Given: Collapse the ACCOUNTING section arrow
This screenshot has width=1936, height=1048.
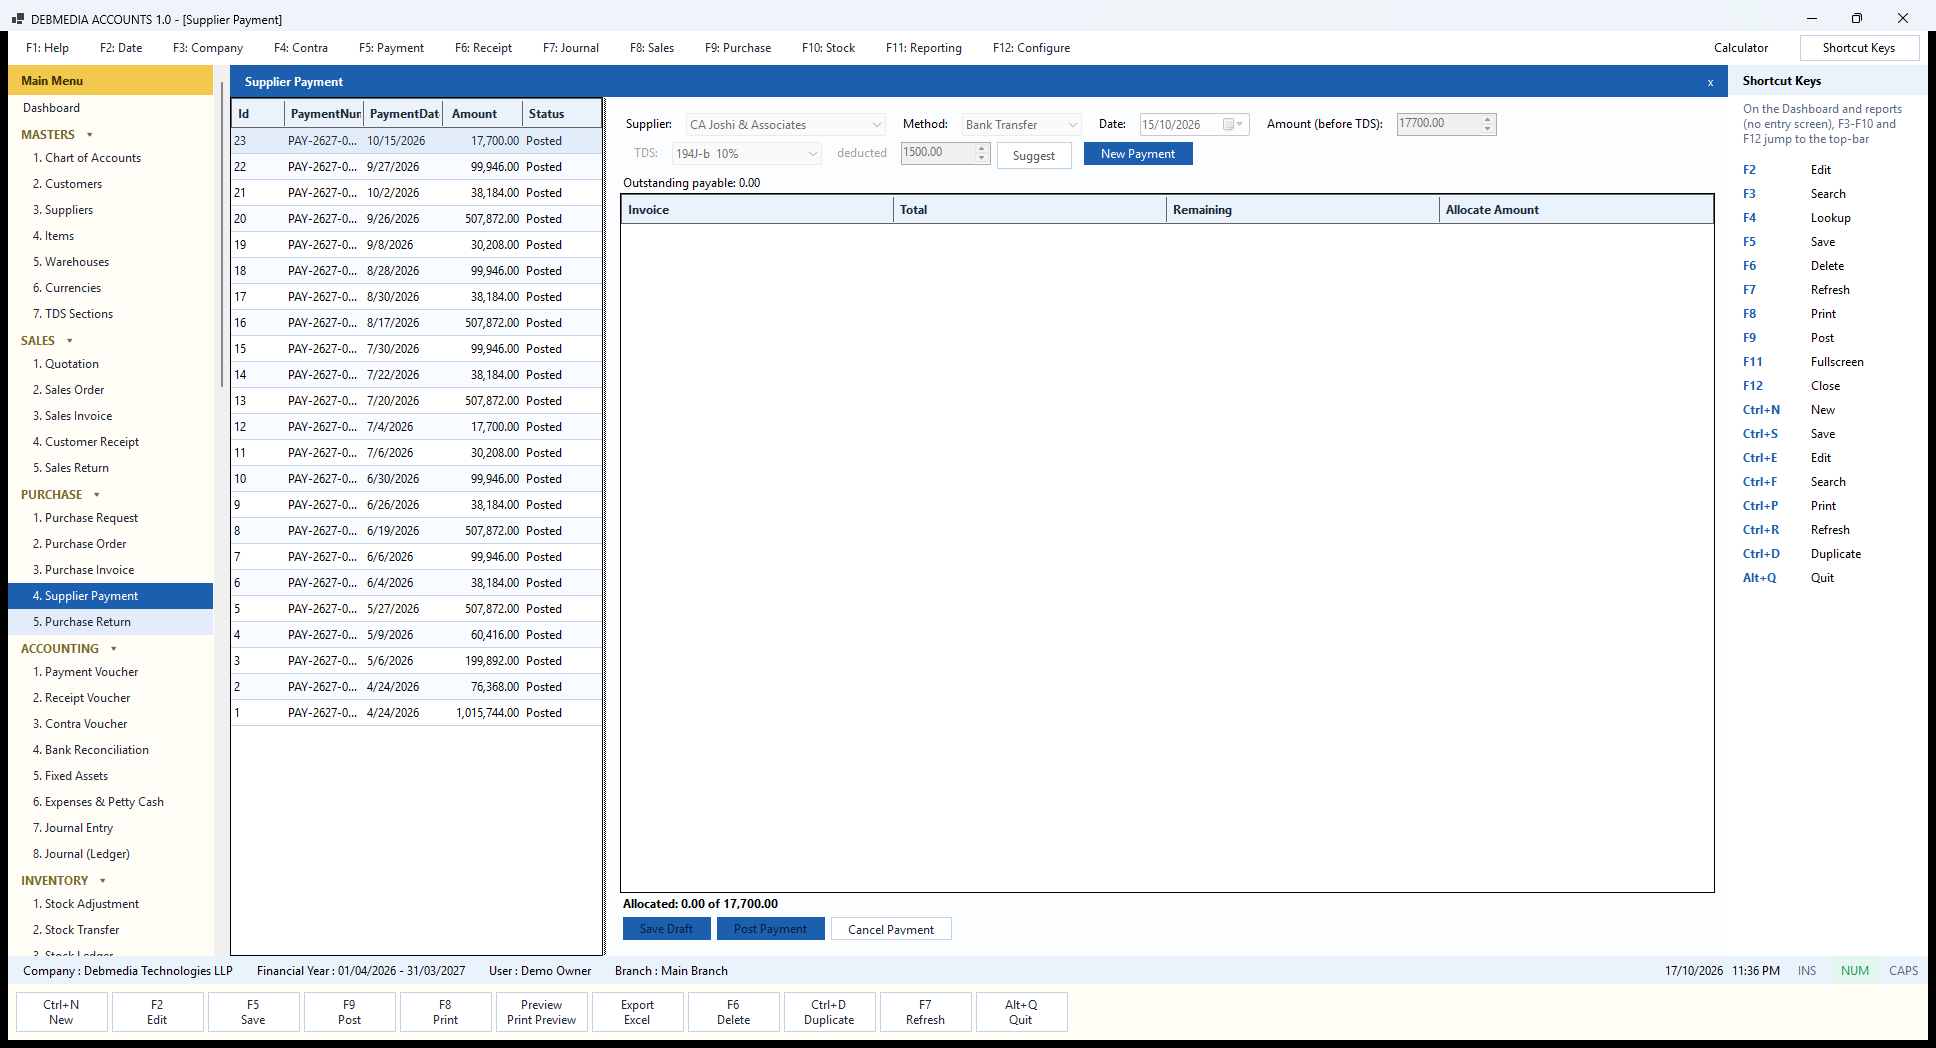Looking at the screenshot, I should (114, 649).
